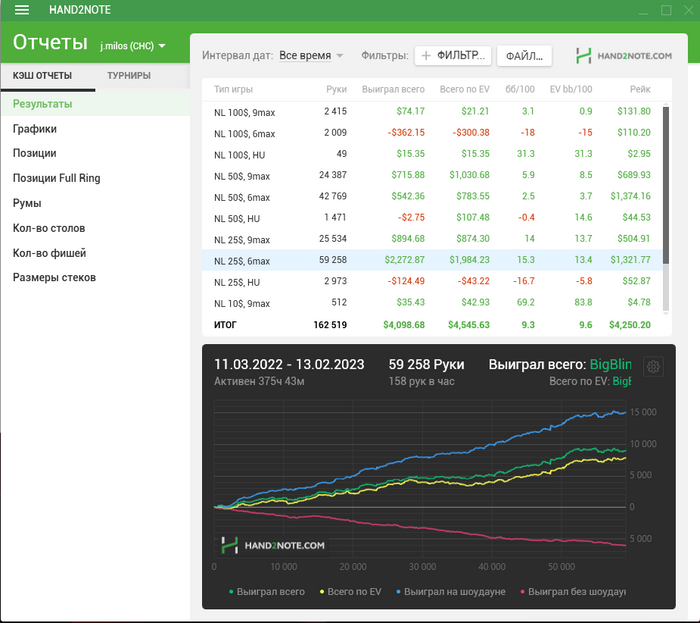Image resolution: width=700 pixels, height=623 pixels.
Task: Select the highlighted NL 25$, 6max row
Action: click(432, 260)
